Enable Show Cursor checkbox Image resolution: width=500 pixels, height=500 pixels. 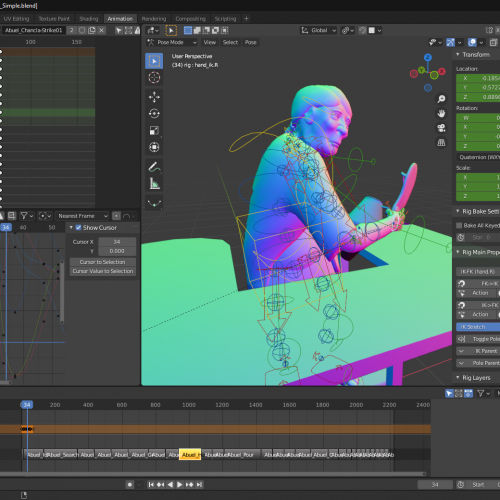pos(78,228)
